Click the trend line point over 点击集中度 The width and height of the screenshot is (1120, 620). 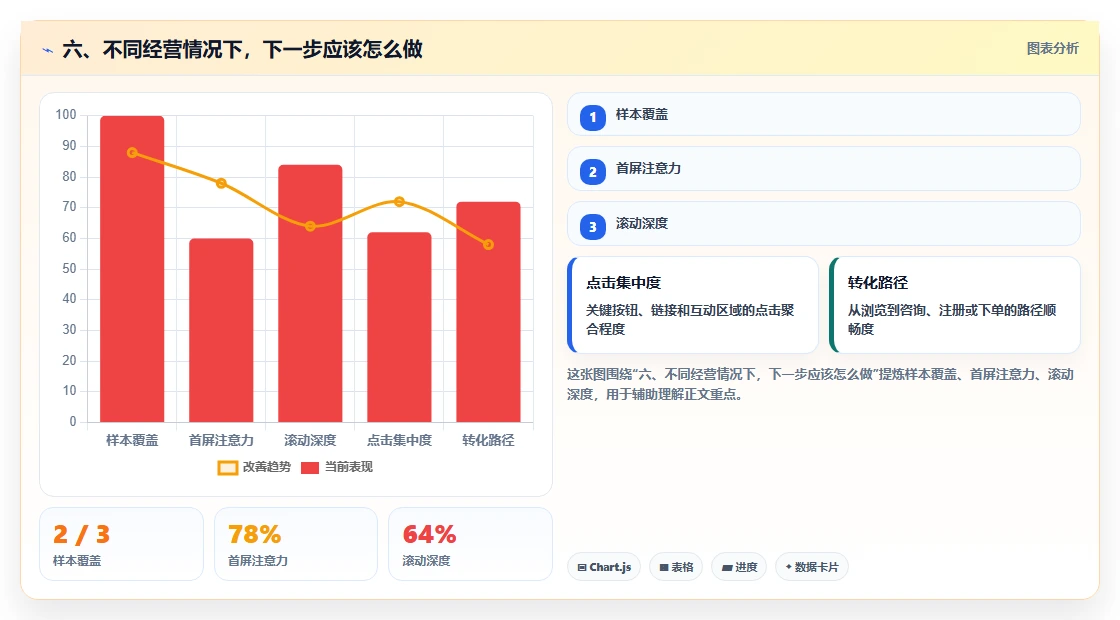pyautogui.click(x=399, y=202)
